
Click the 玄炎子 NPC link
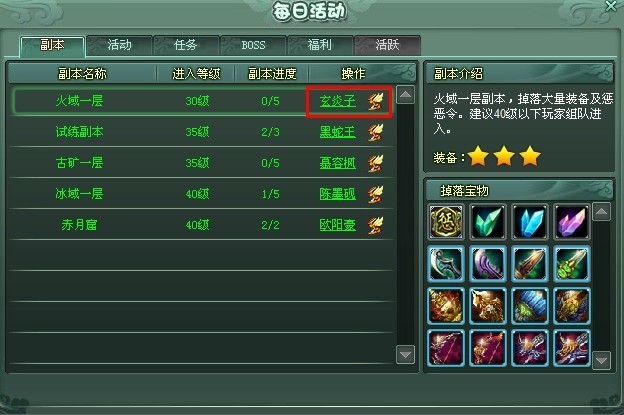point(337,101)
